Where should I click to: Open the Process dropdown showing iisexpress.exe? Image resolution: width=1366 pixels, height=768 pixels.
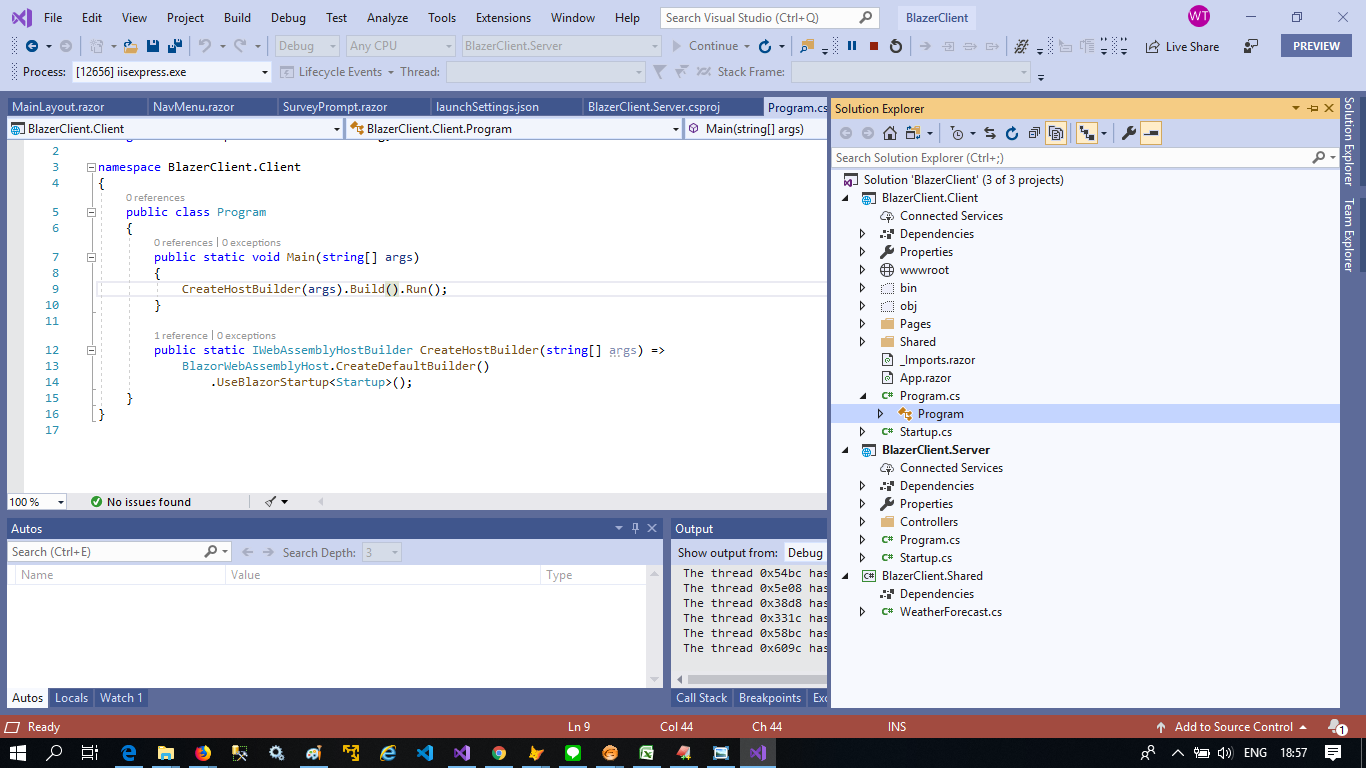point(265,72)
